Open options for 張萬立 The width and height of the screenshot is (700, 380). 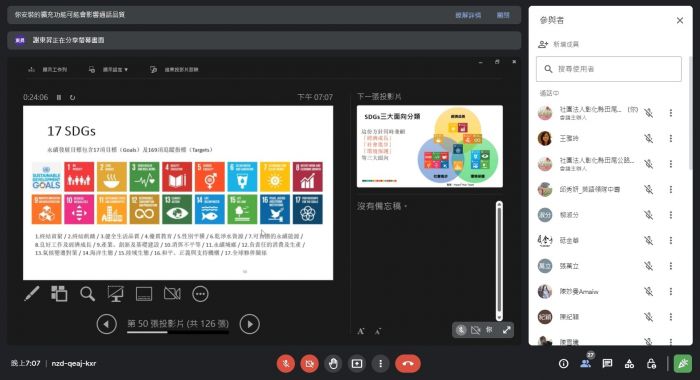(671, 266)
